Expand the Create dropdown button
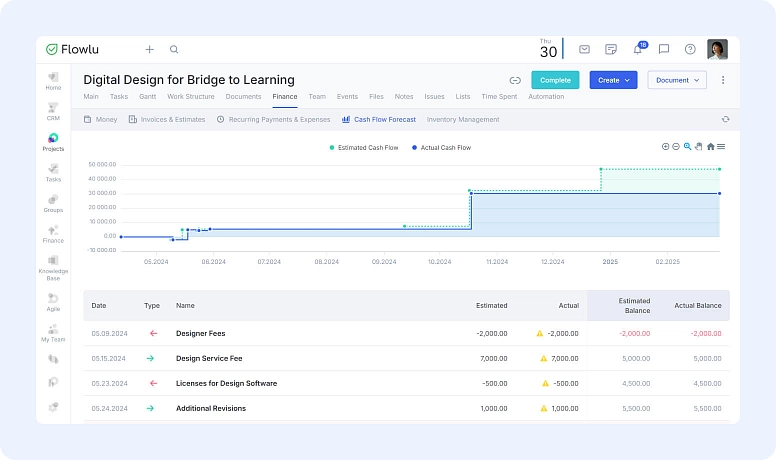Screen dimensions: 776x460 click(613, 80)
